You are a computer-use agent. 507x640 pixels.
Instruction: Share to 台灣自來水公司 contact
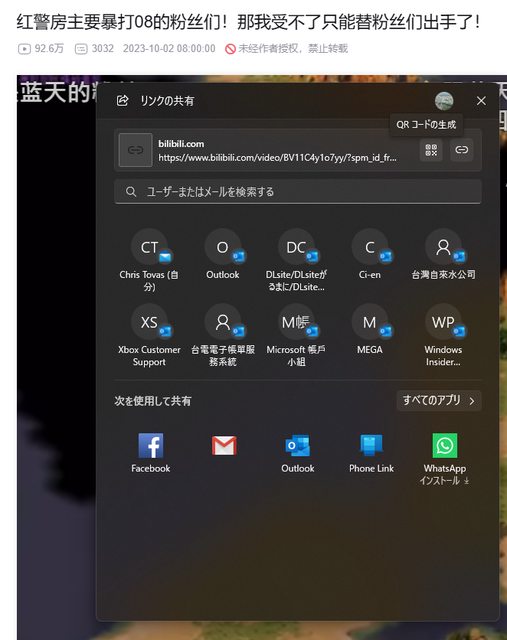[443, 255]
